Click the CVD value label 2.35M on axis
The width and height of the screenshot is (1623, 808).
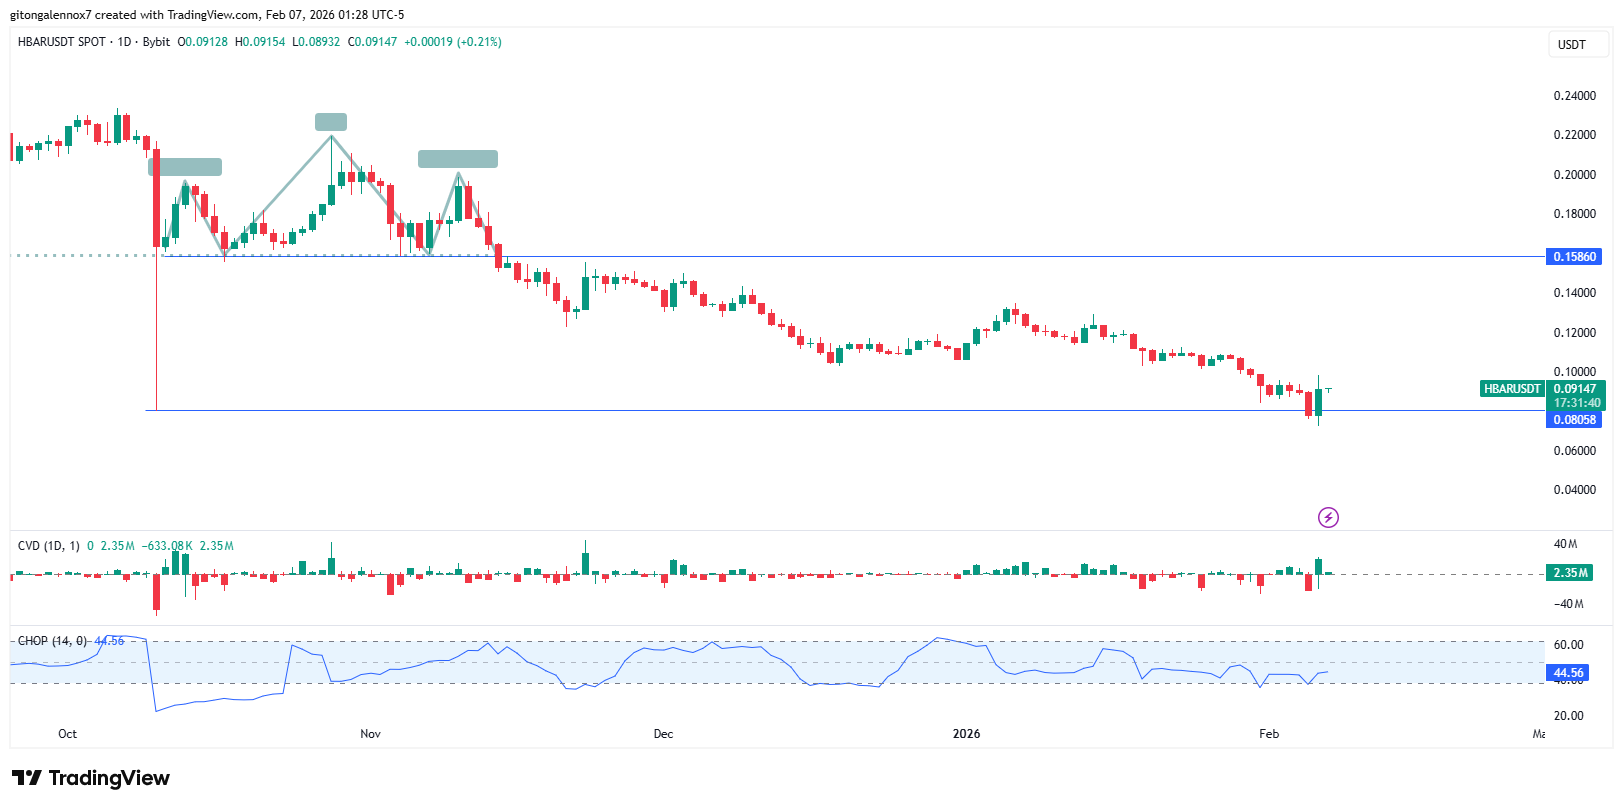(1571, 573)
